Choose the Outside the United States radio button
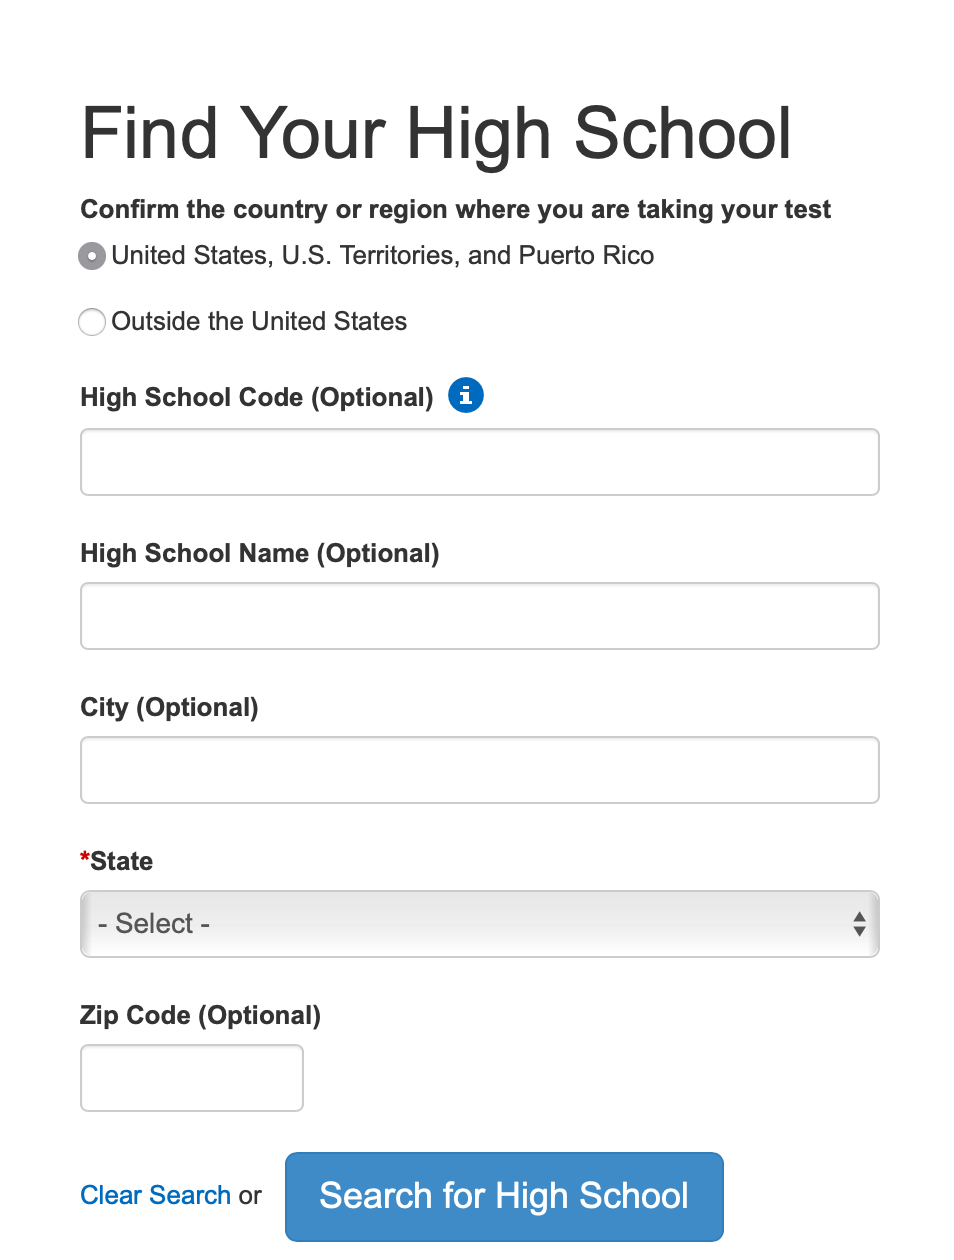 [92, 322]
